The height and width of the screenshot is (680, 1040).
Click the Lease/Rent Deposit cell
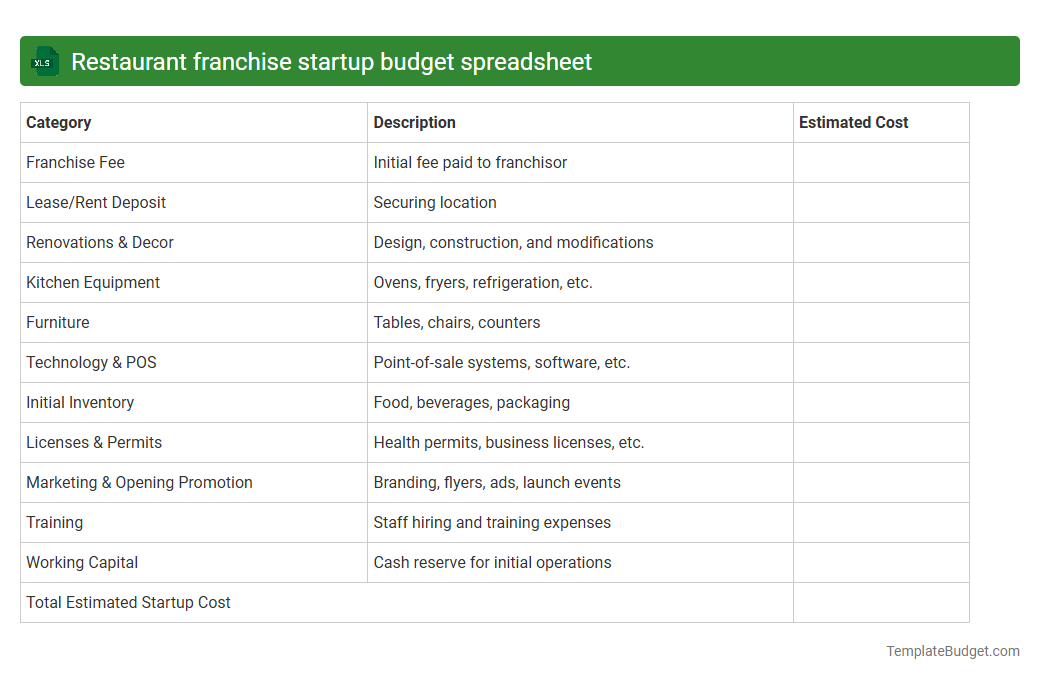[96, 202]
